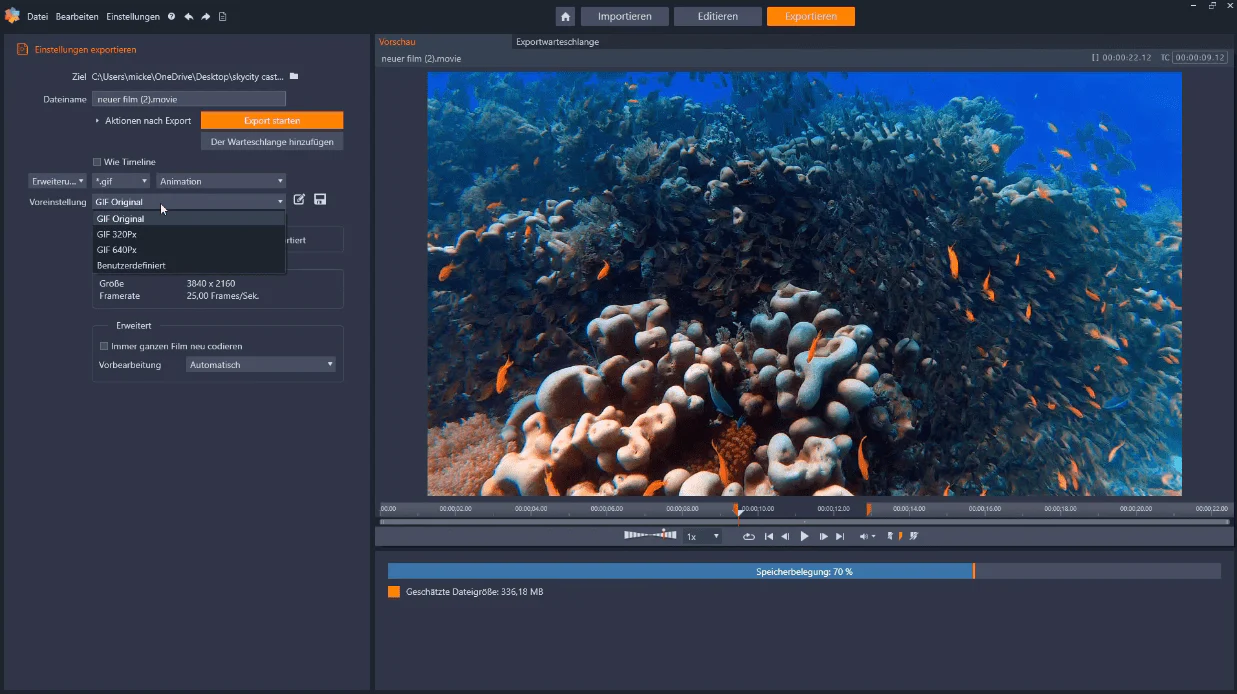Click the home icon button

[x=565, y=17]
